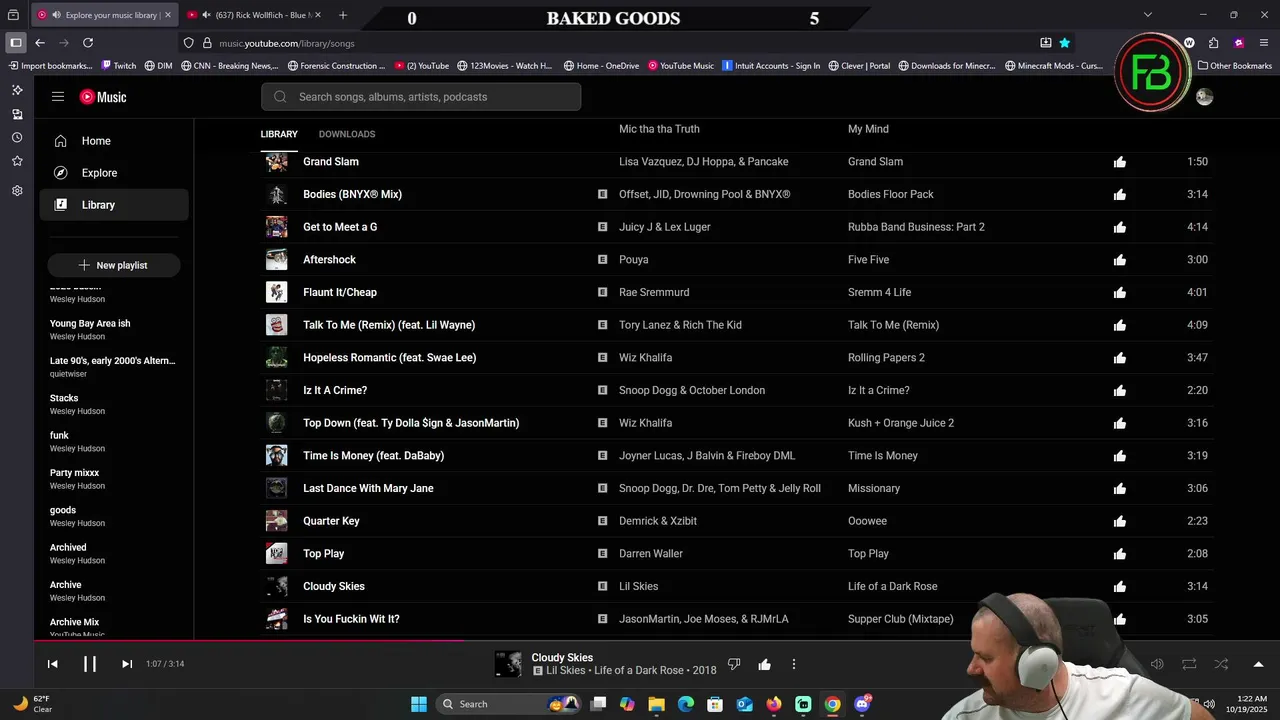The image size is (1280, 720).
Task: Focus the search songs, albums, artists field
Action: coord(421,97)
